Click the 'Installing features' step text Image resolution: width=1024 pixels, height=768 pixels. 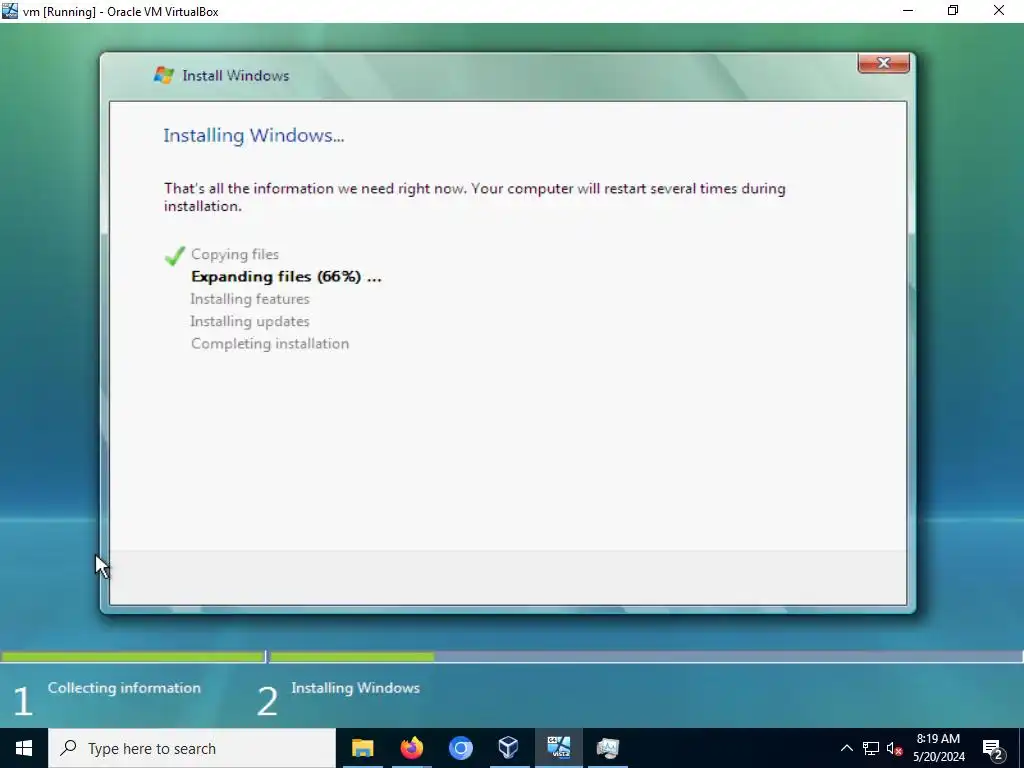(x=250, y=299)
